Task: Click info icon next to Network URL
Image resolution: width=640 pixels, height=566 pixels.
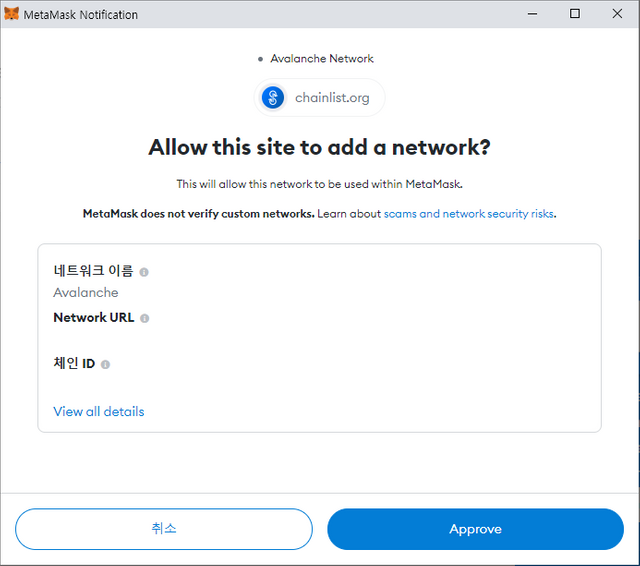Action: tap(144, 318)
